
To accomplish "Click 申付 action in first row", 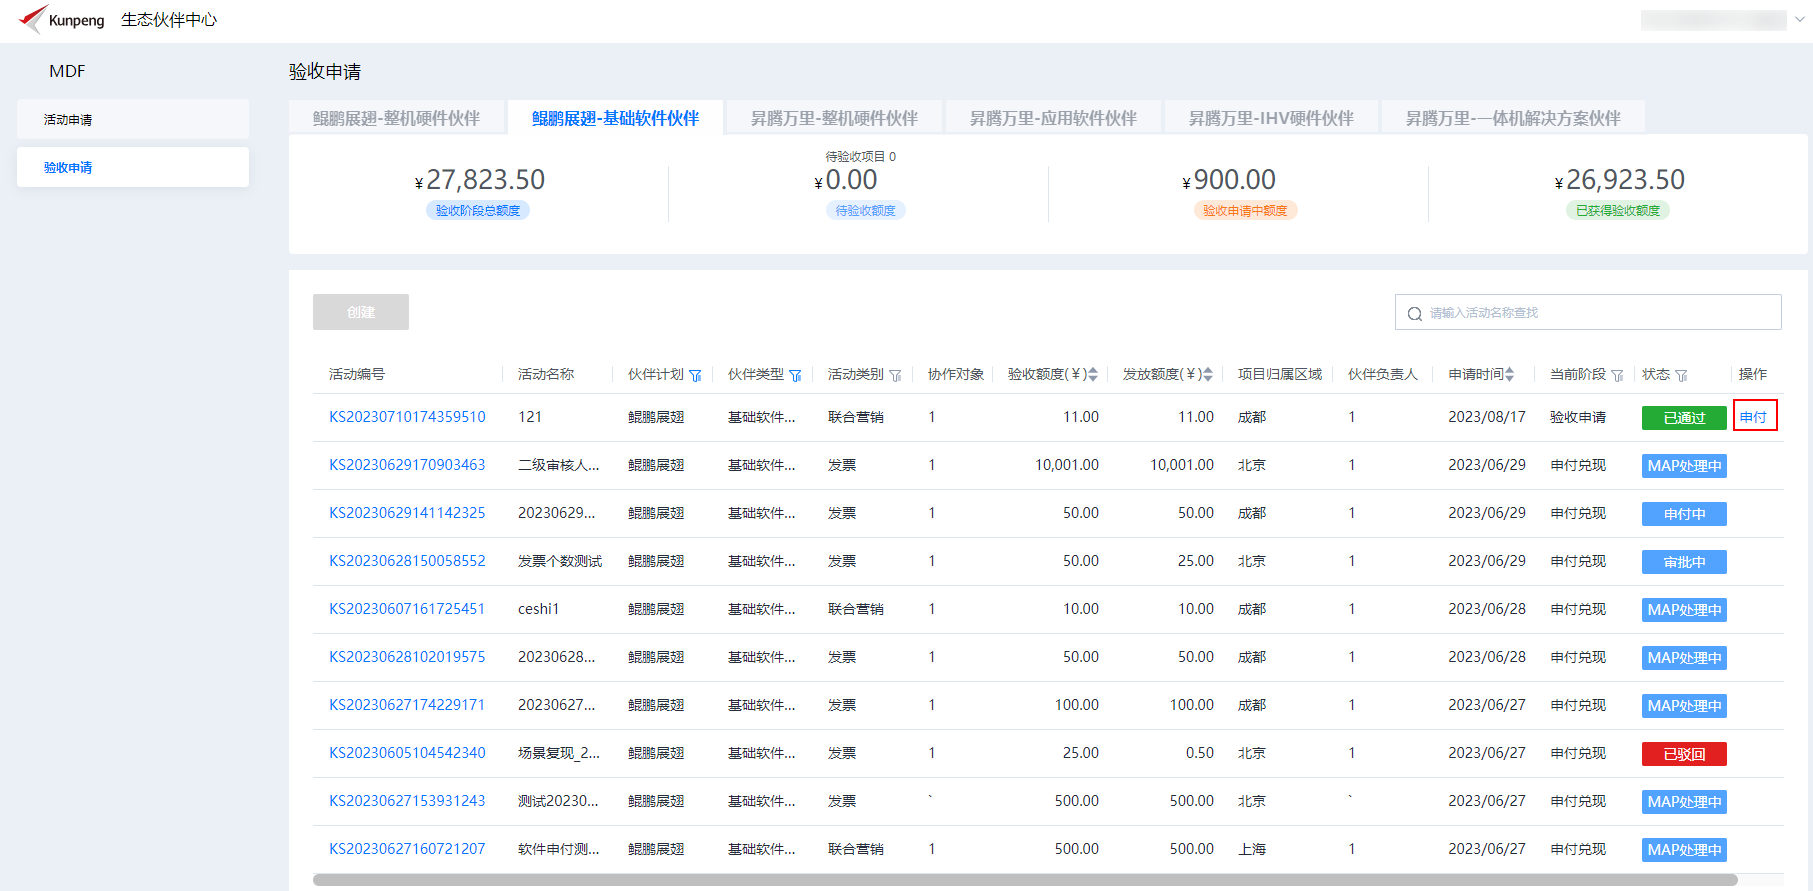I will (x=1754, y=417).
